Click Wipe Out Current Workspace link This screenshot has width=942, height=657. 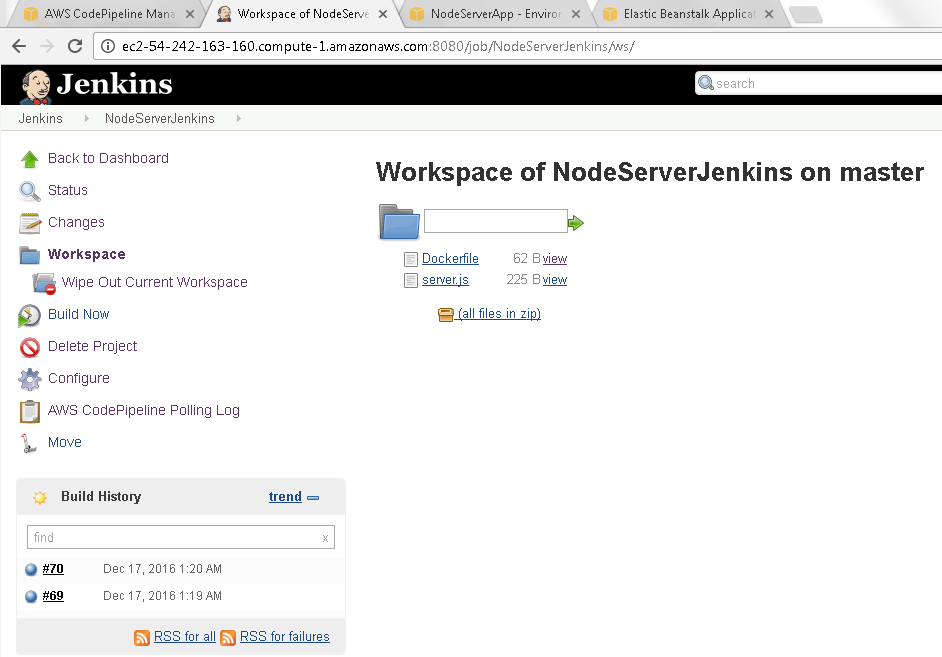click(x=154, y=282)
